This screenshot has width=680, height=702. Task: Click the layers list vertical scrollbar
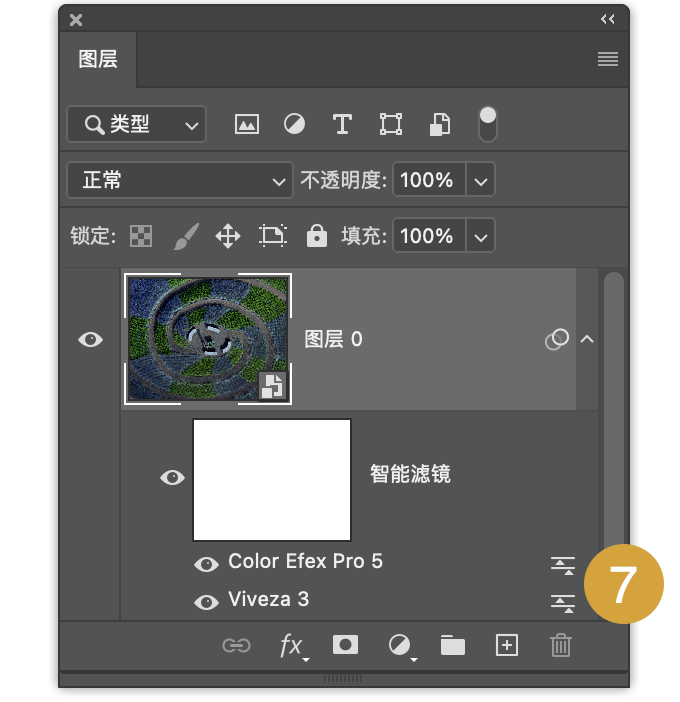(x=614, y=407)
